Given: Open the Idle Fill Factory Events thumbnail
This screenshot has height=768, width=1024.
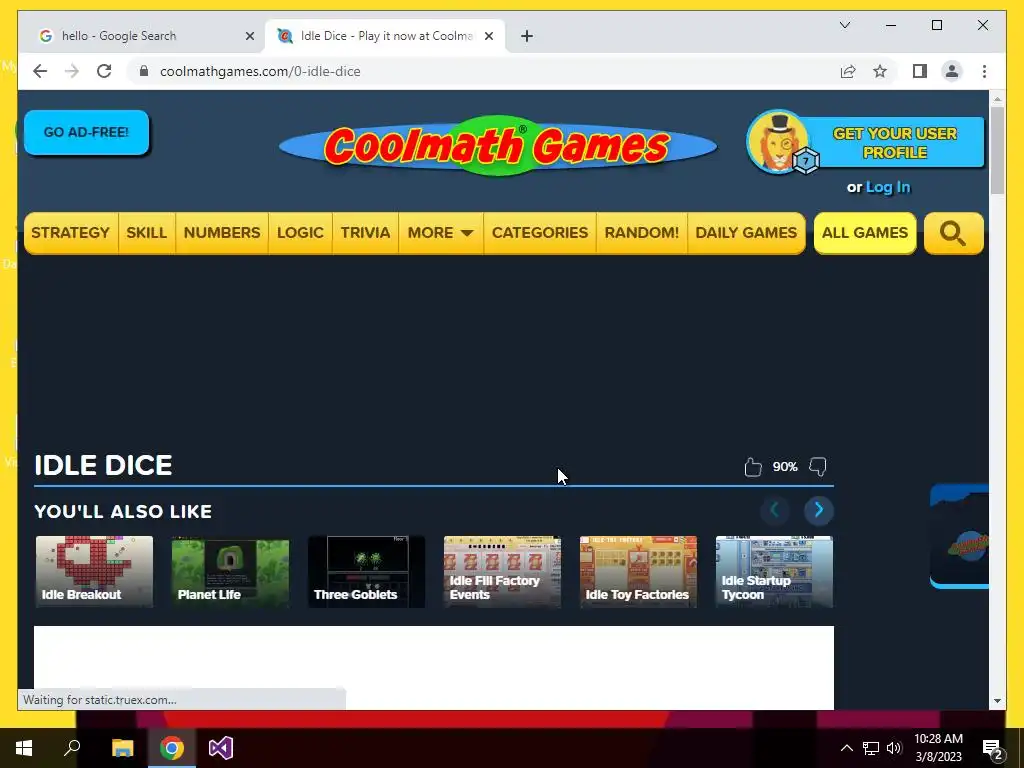Looking at the screenshot, I should pos(502,572).
